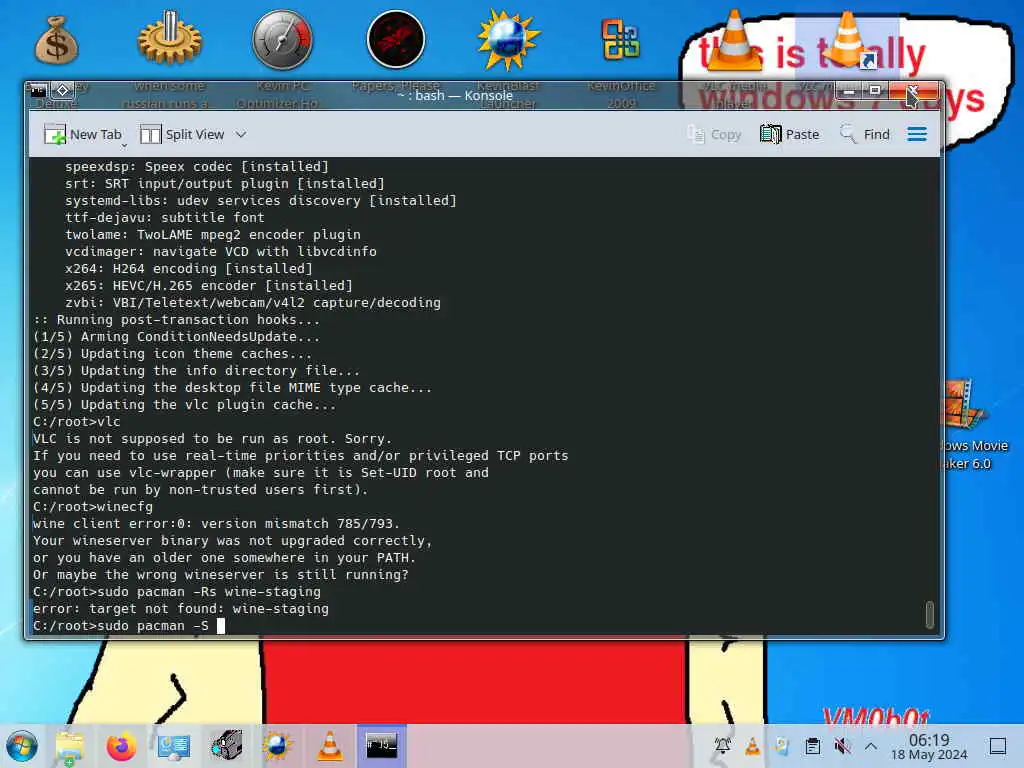This screenshot has width=1024, height=768.
Task: Click 'ttf-dejavu: subtitle font' line
Action: (x=165, y=218)
